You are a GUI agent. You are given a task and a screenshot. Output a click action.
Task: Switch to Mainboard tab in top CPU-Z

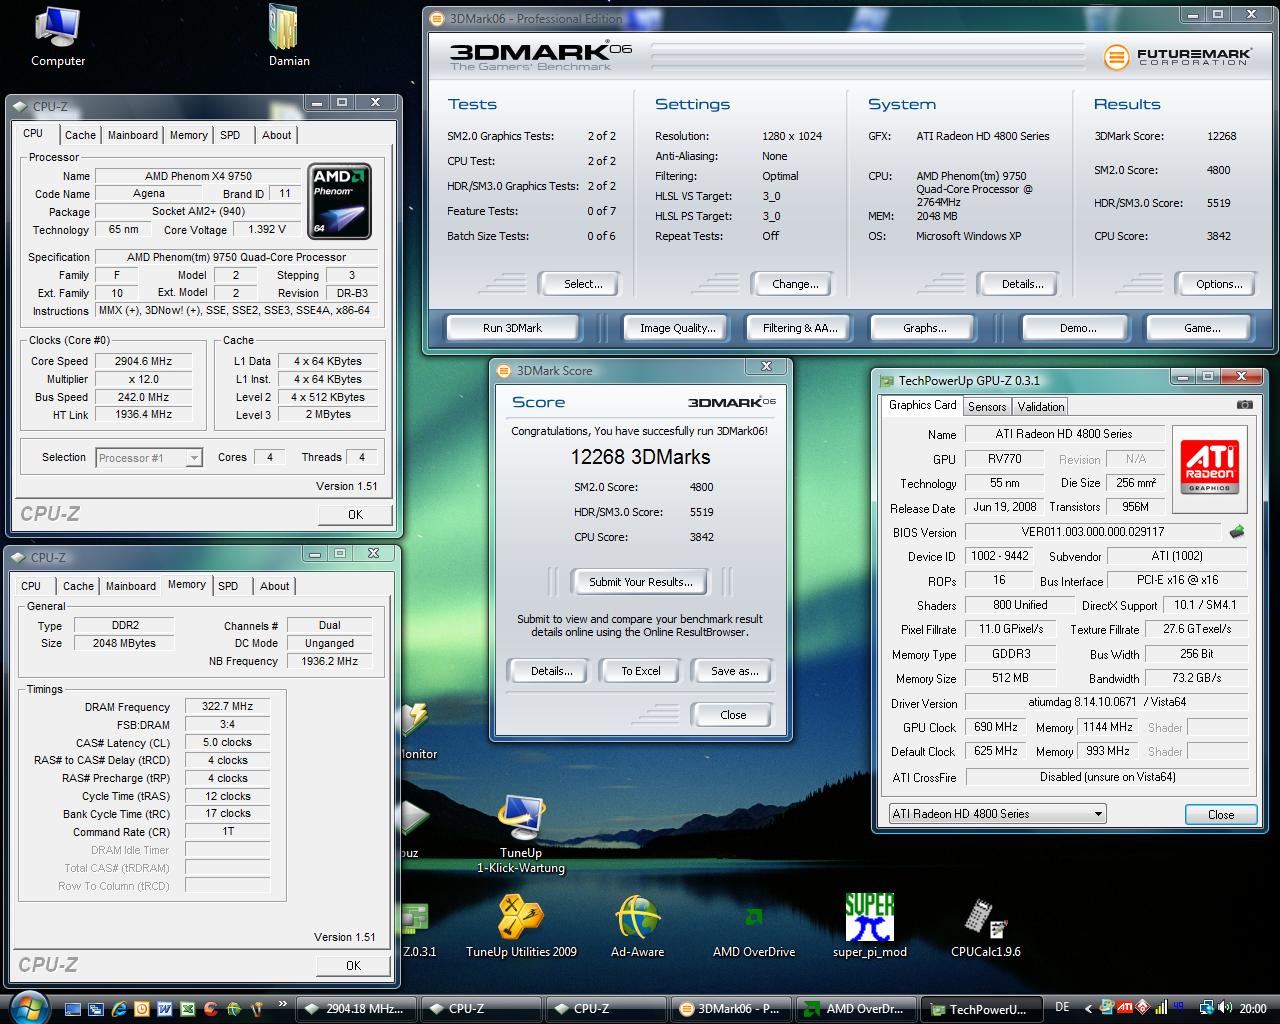click(133, 135)
